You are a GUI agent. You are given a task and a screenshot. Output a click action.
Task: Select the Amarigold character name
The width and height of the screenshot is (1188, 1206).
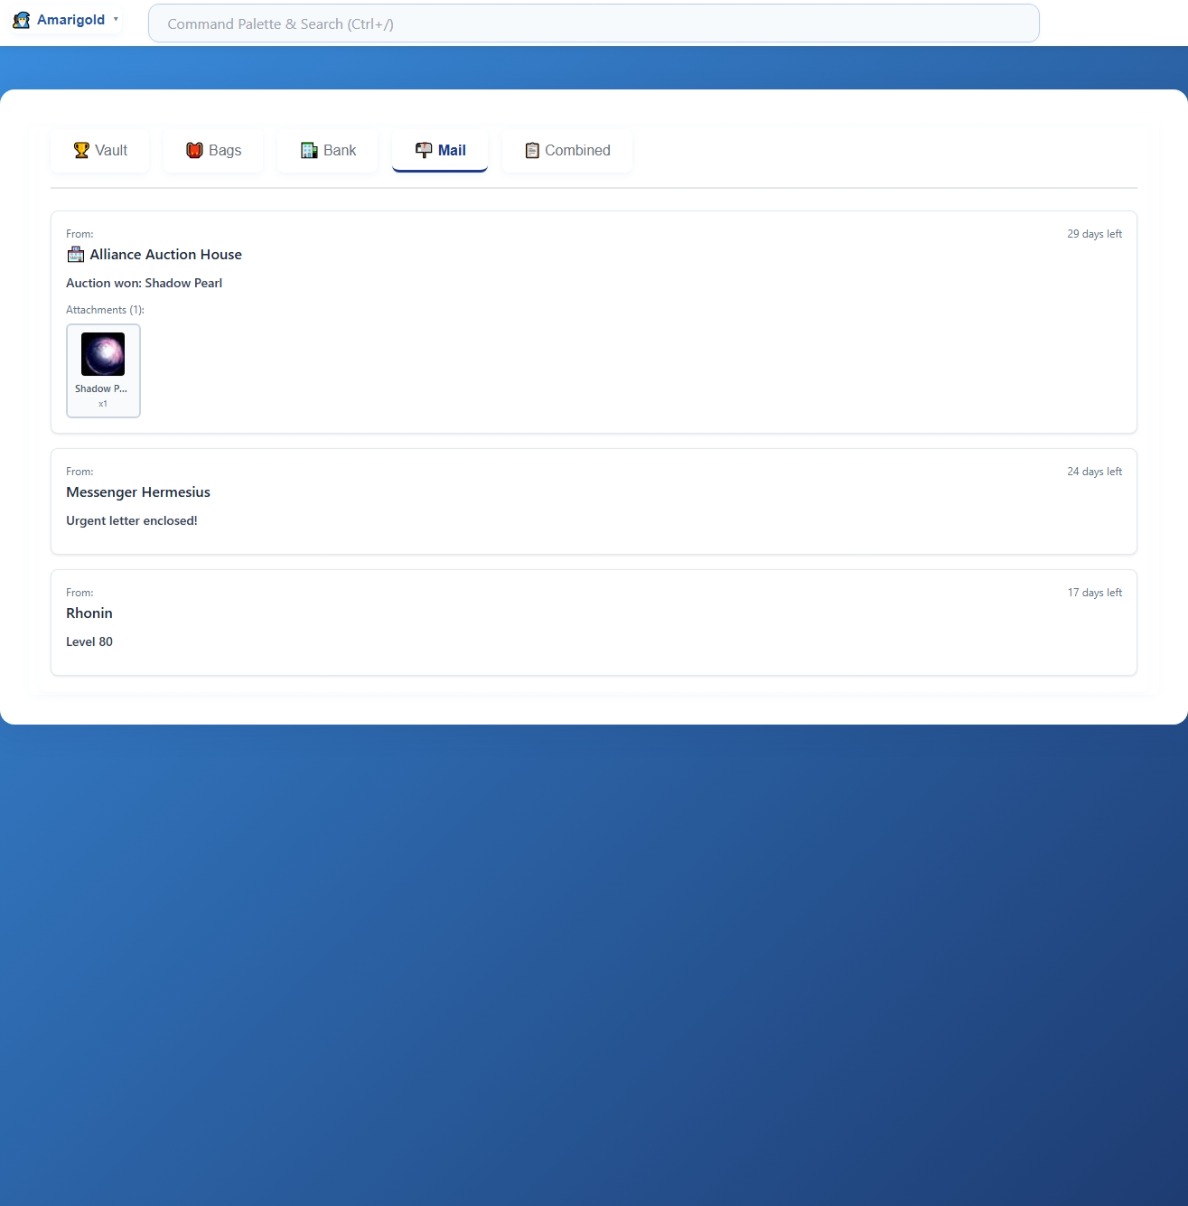71,20
